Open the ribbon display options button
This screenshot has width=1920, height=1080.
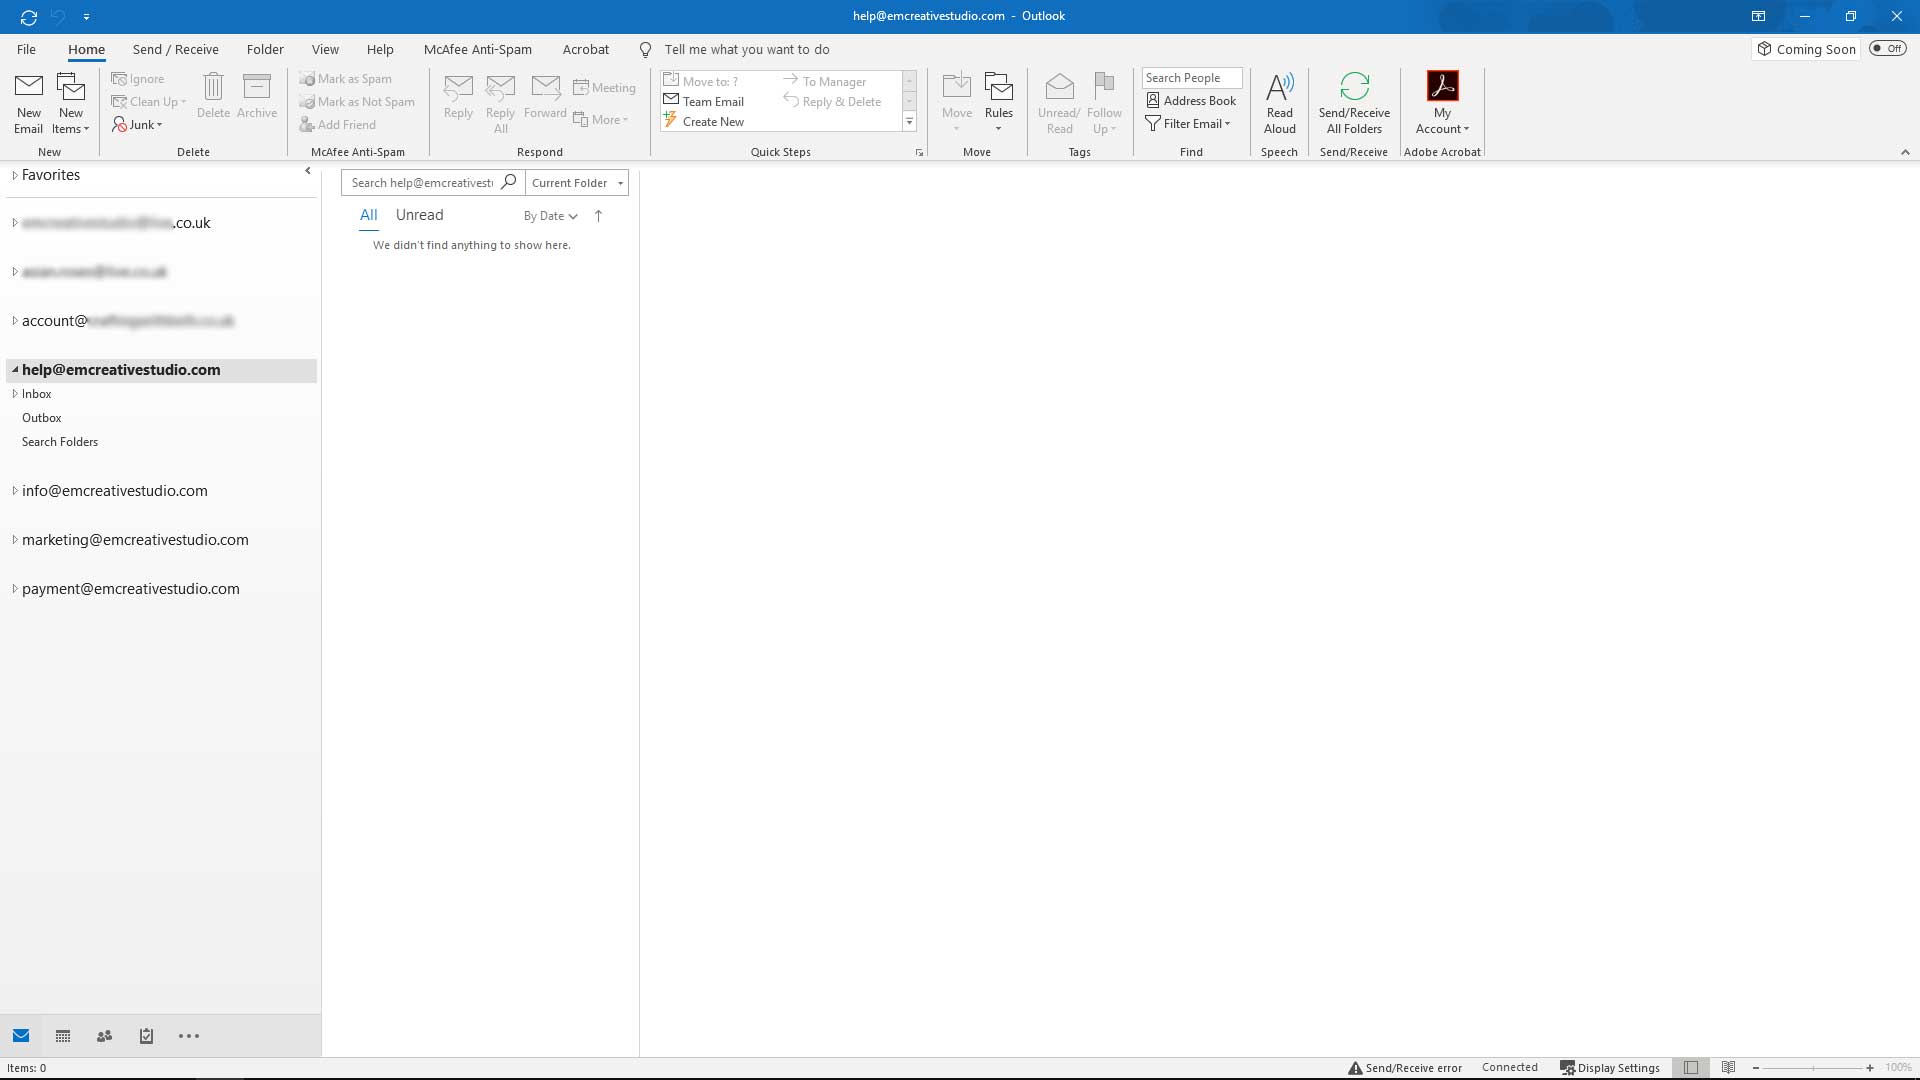click(1758, 16)
